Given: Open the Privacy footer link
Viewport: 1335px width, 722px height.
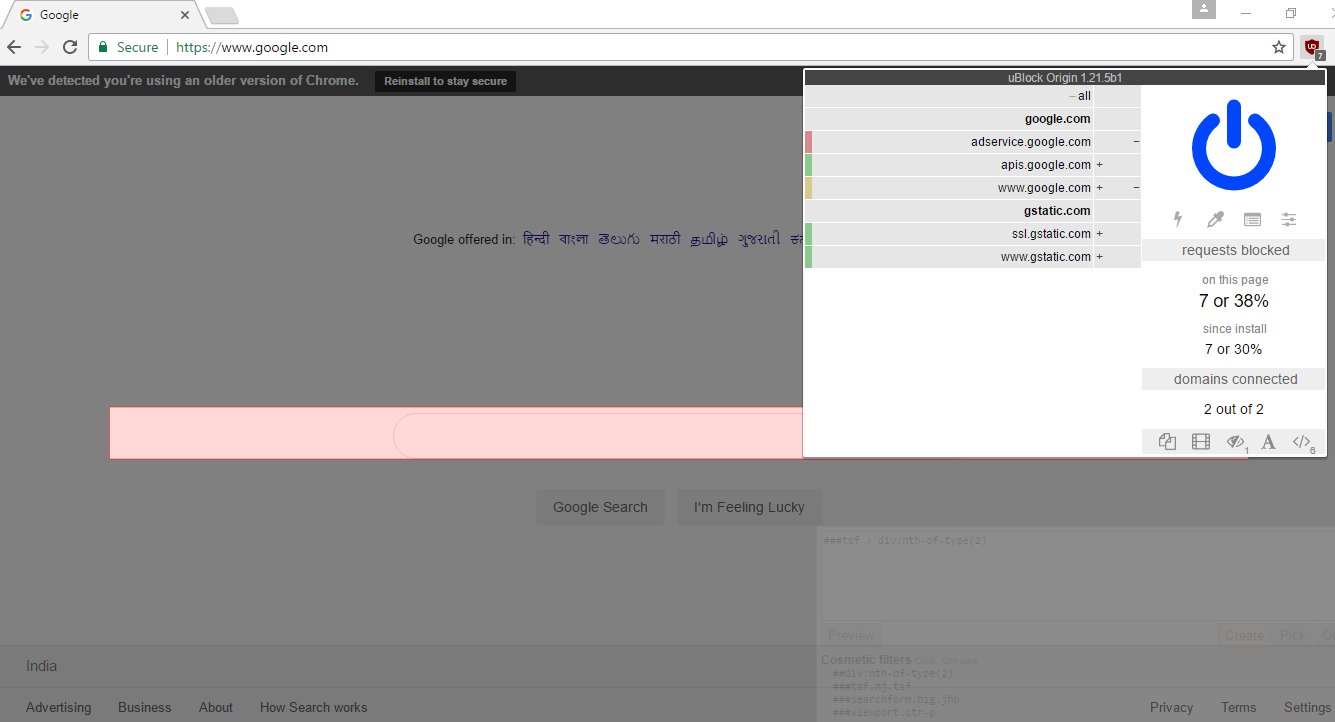Looking at the screenshot, I should [1171, 707].
